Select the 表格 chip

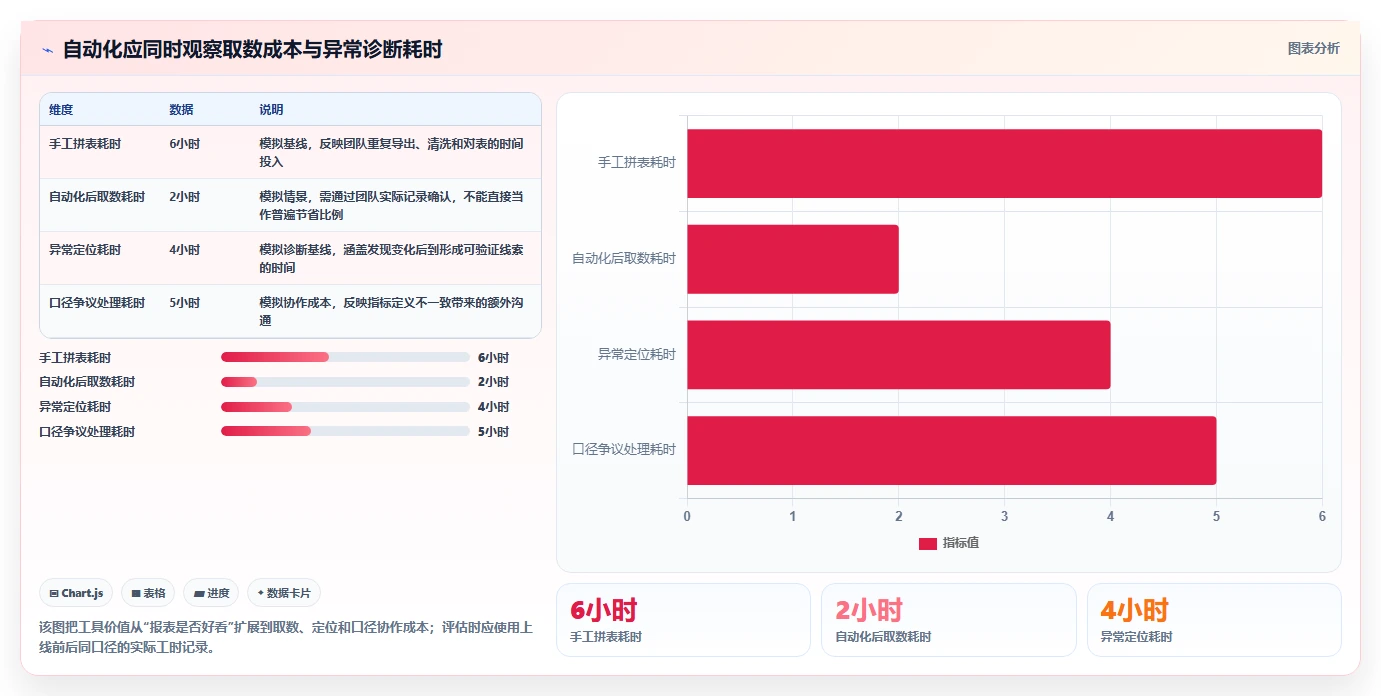point(148,593)
